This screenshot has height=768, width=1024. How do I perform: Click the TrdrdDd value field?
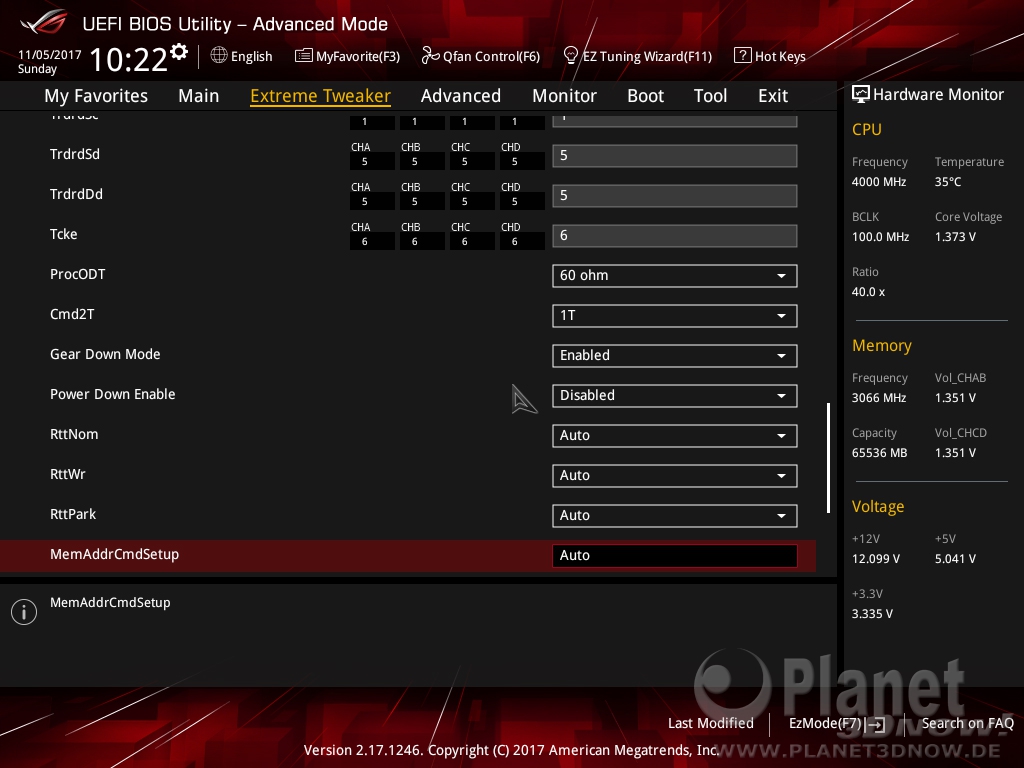point(675,196)
